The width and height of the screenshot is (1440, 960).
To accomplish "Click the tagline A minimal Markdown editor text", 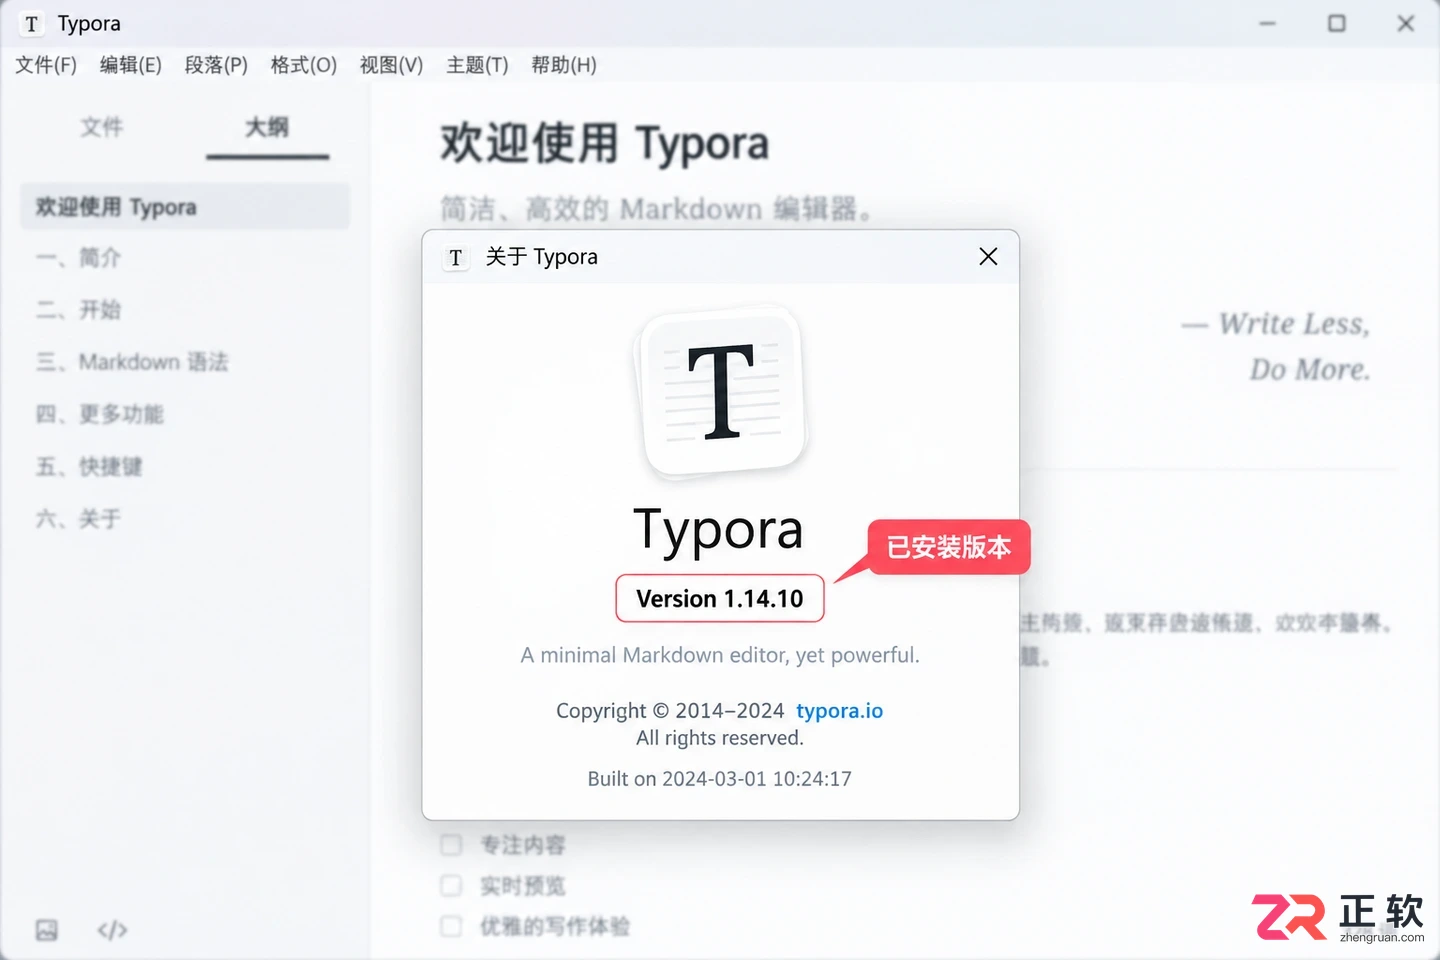I will tap(720, 655).
